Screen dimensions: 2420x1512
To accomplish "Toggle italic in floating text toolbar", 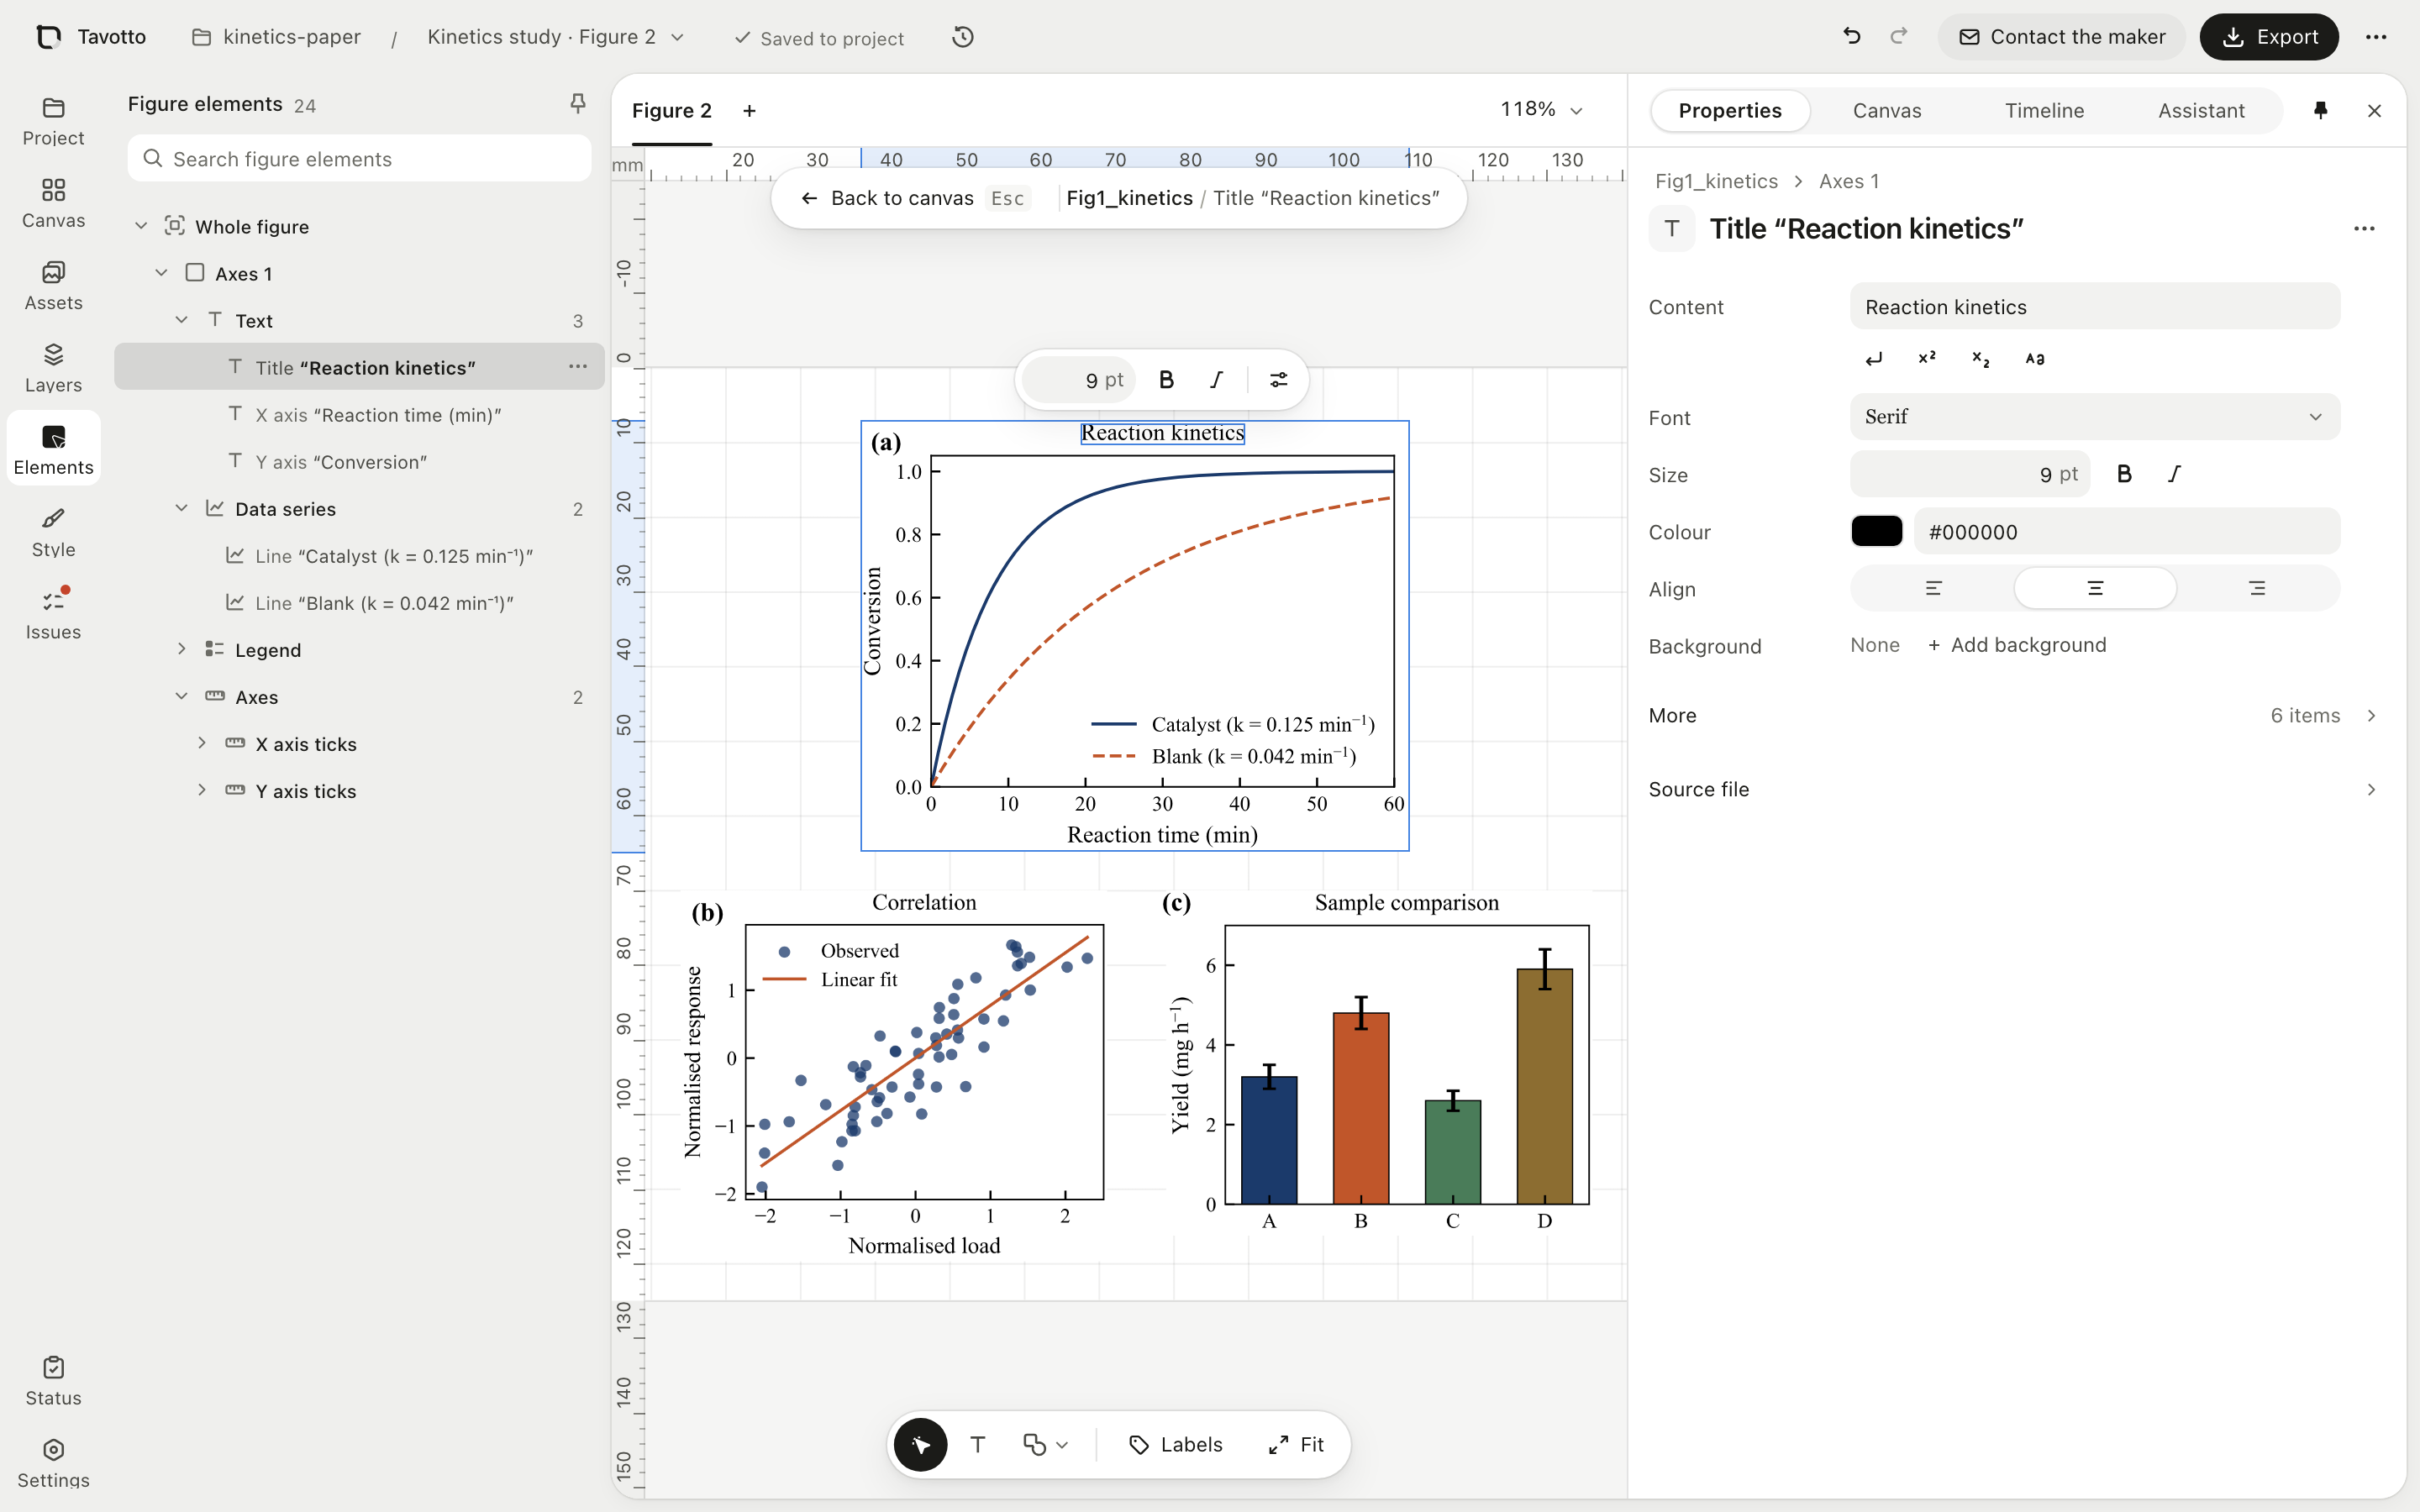I will pos(1216,380).
